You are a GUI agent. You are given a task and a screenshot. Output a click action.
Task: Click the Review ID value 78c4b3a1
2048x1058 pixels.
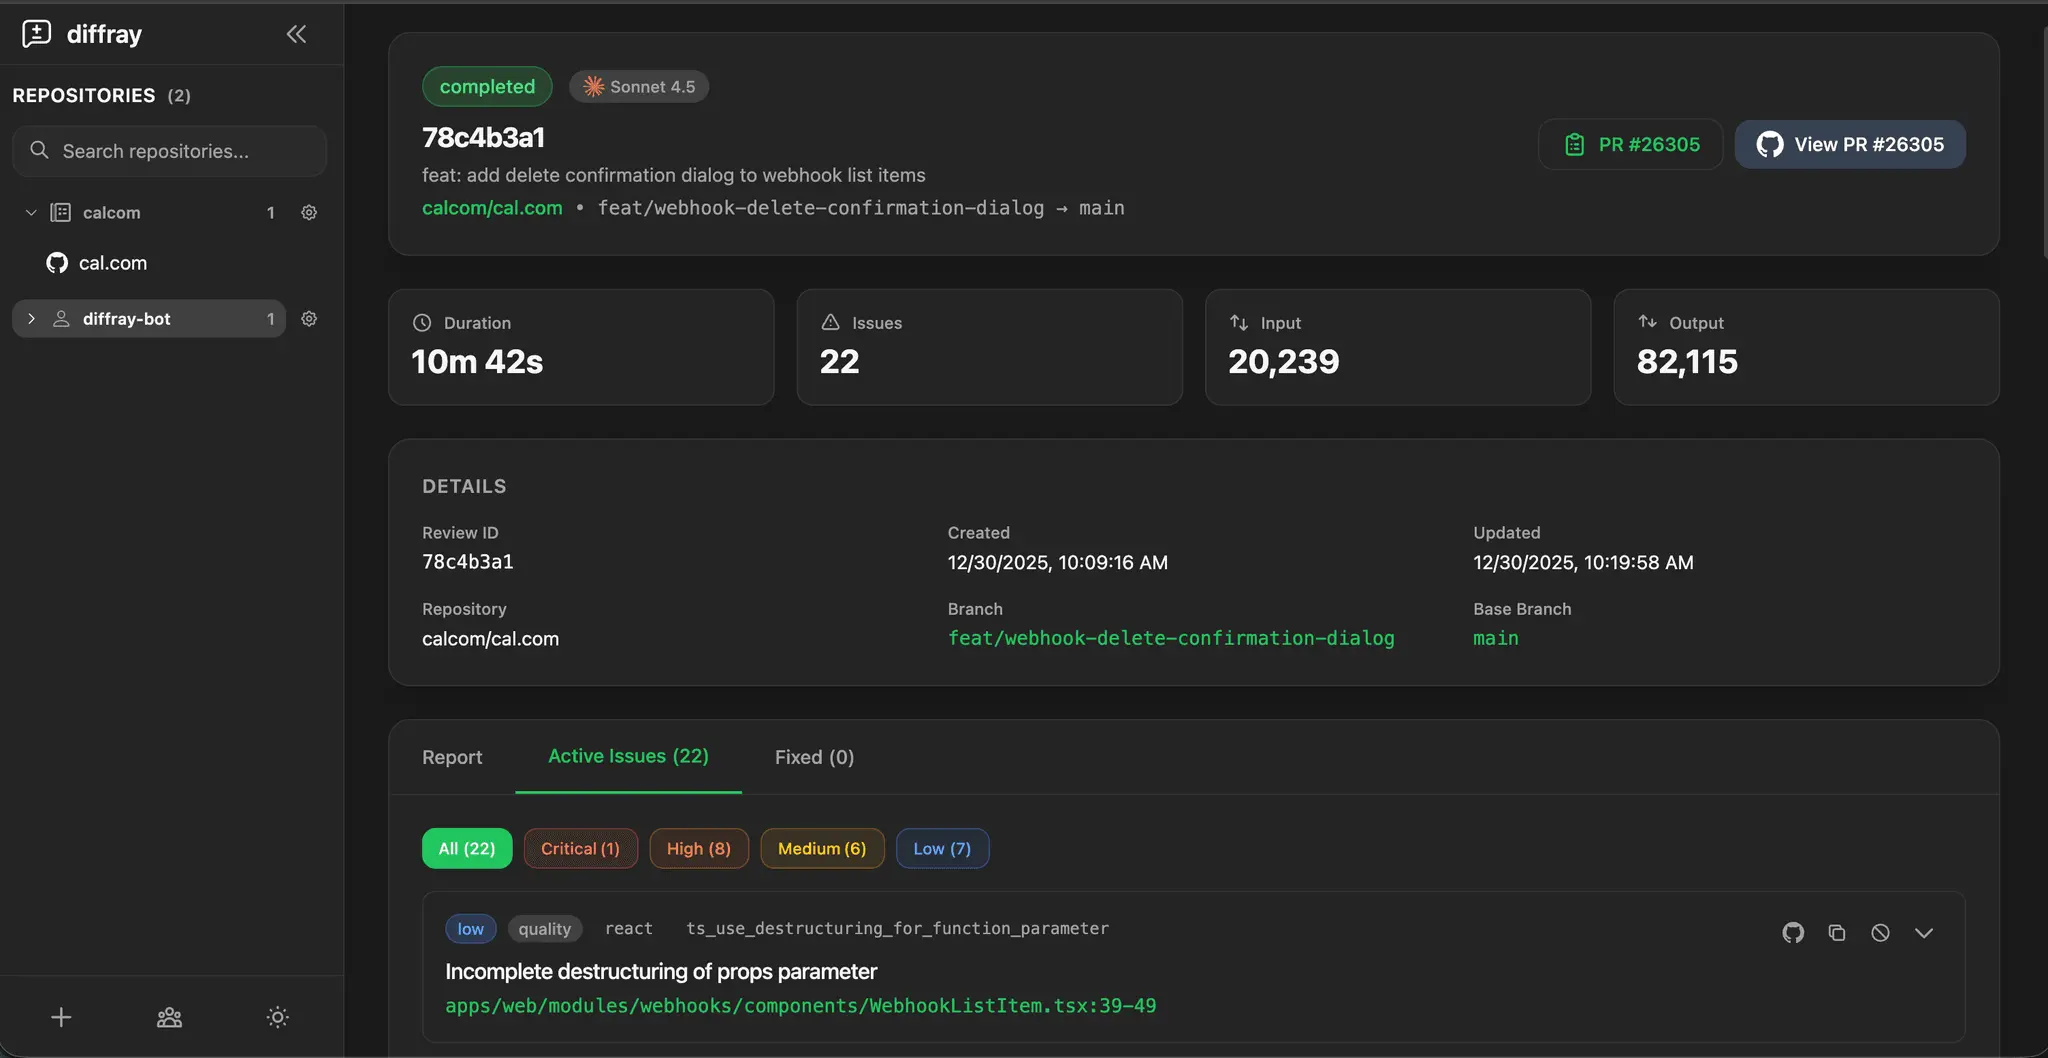468,562
